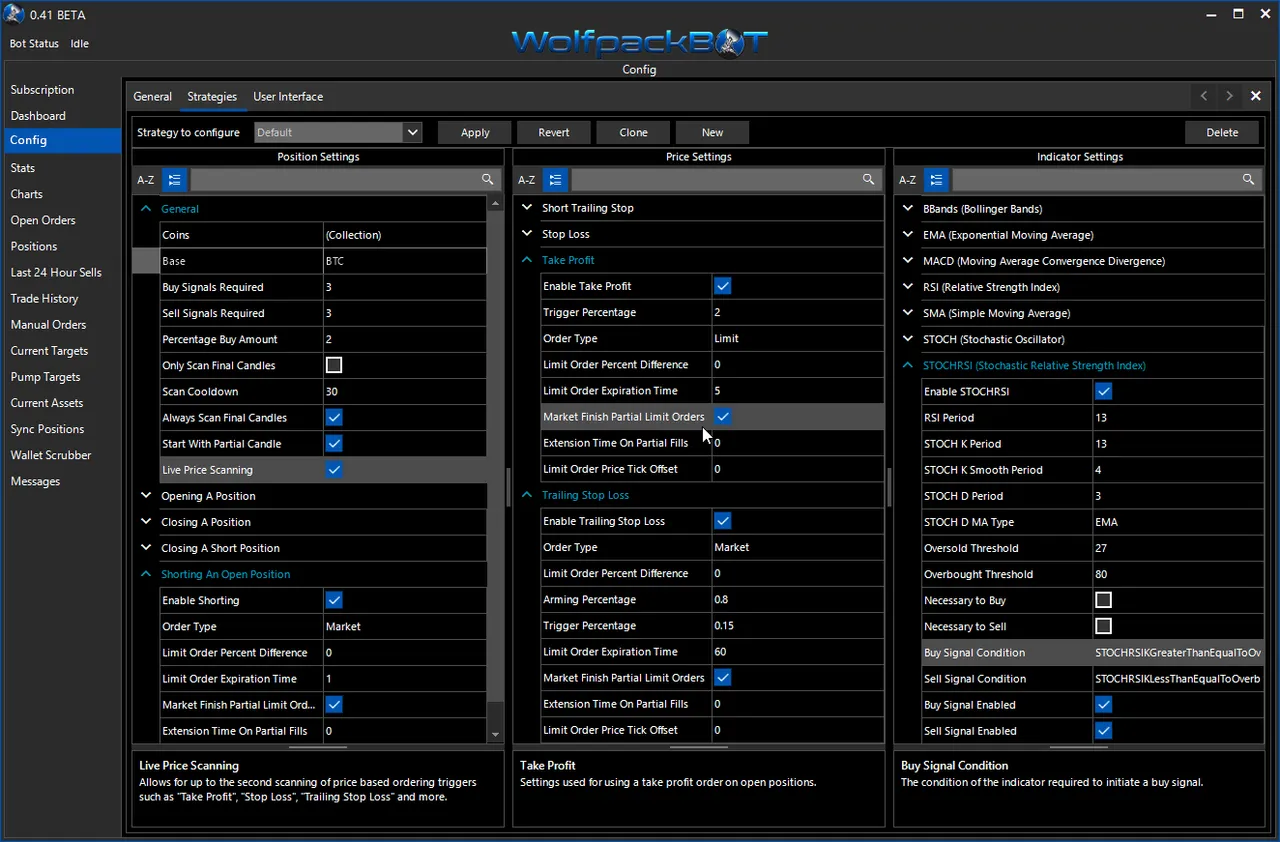This screenshot has height=842, width=1280.
Task: Click A-Z sort icon in Indicator Settings
Action: [x=907, y=180]
